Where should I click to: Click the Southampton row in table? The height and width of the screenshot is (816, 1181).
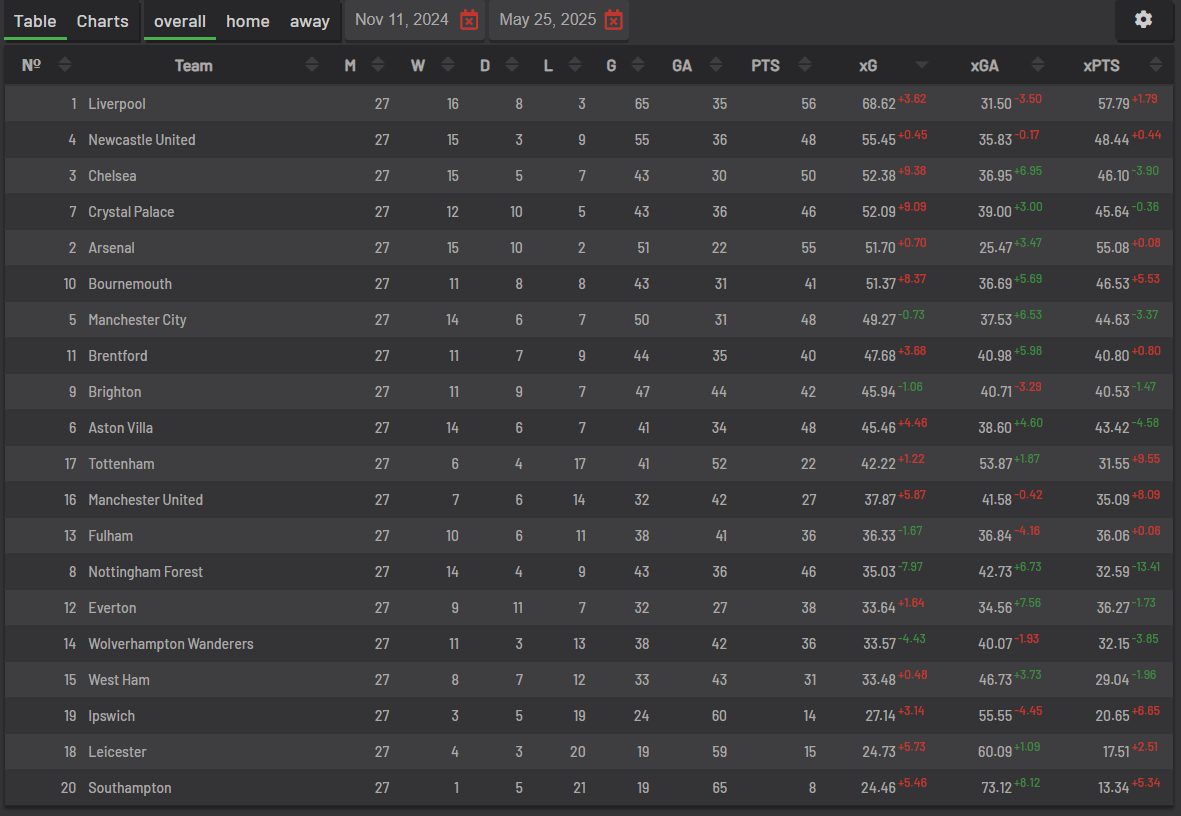coord(589,787)
